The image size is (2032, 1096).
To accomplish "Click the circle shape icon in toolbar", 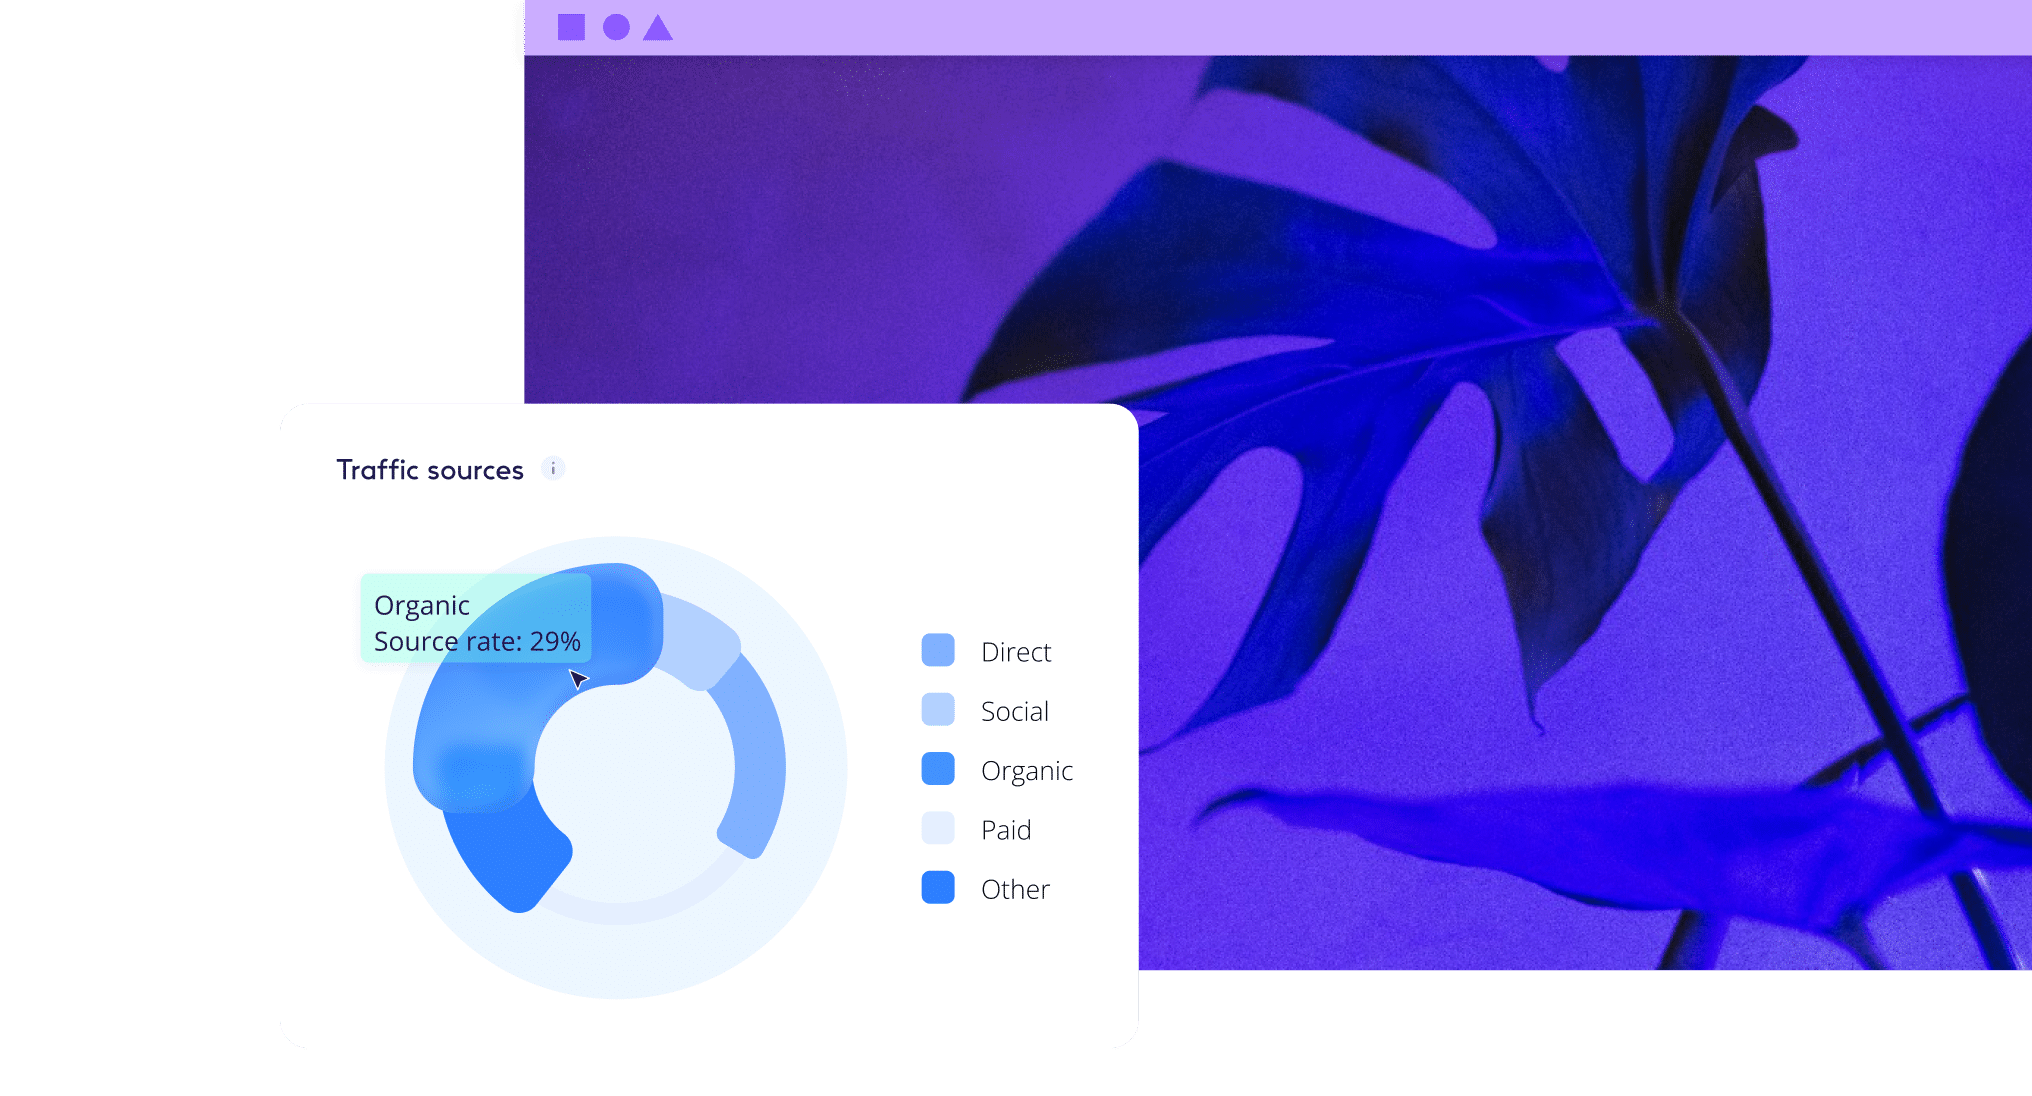I will click(x=607, y=20).
